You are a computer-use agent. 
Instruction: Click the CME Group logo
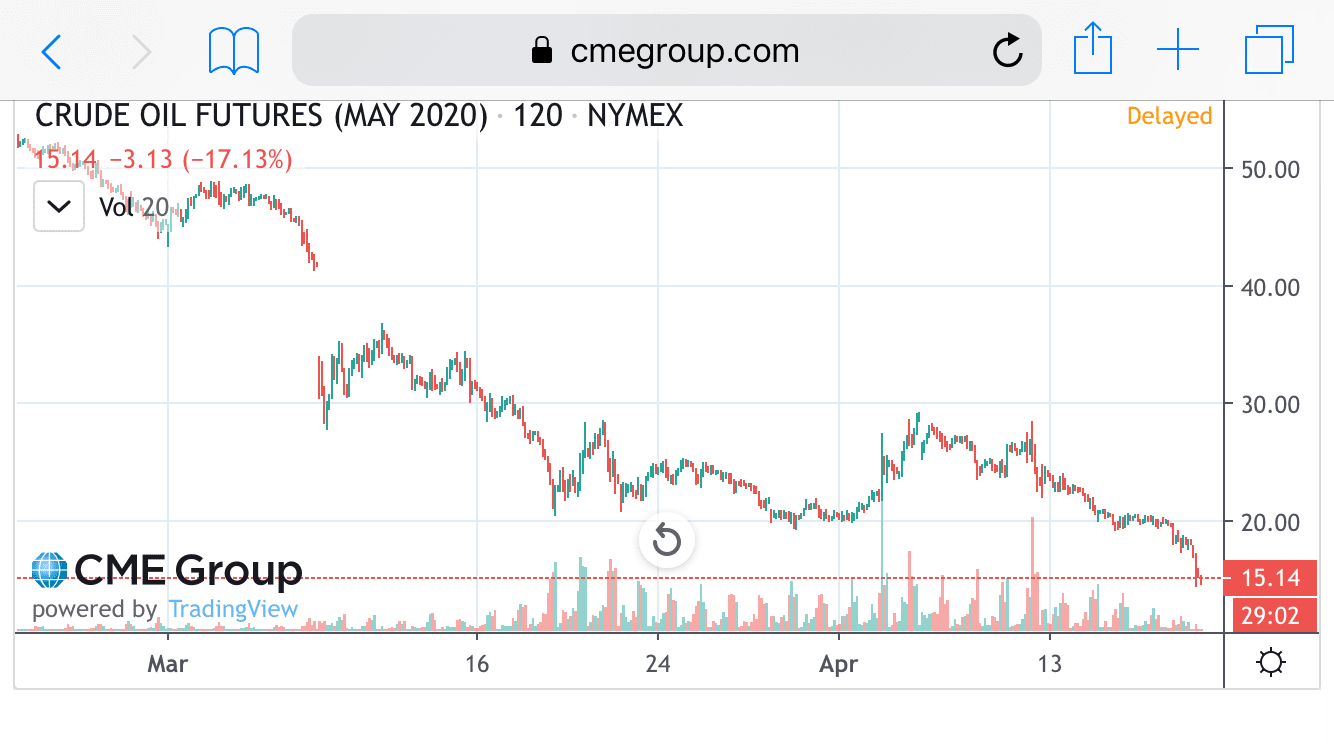tap(167, 571)
